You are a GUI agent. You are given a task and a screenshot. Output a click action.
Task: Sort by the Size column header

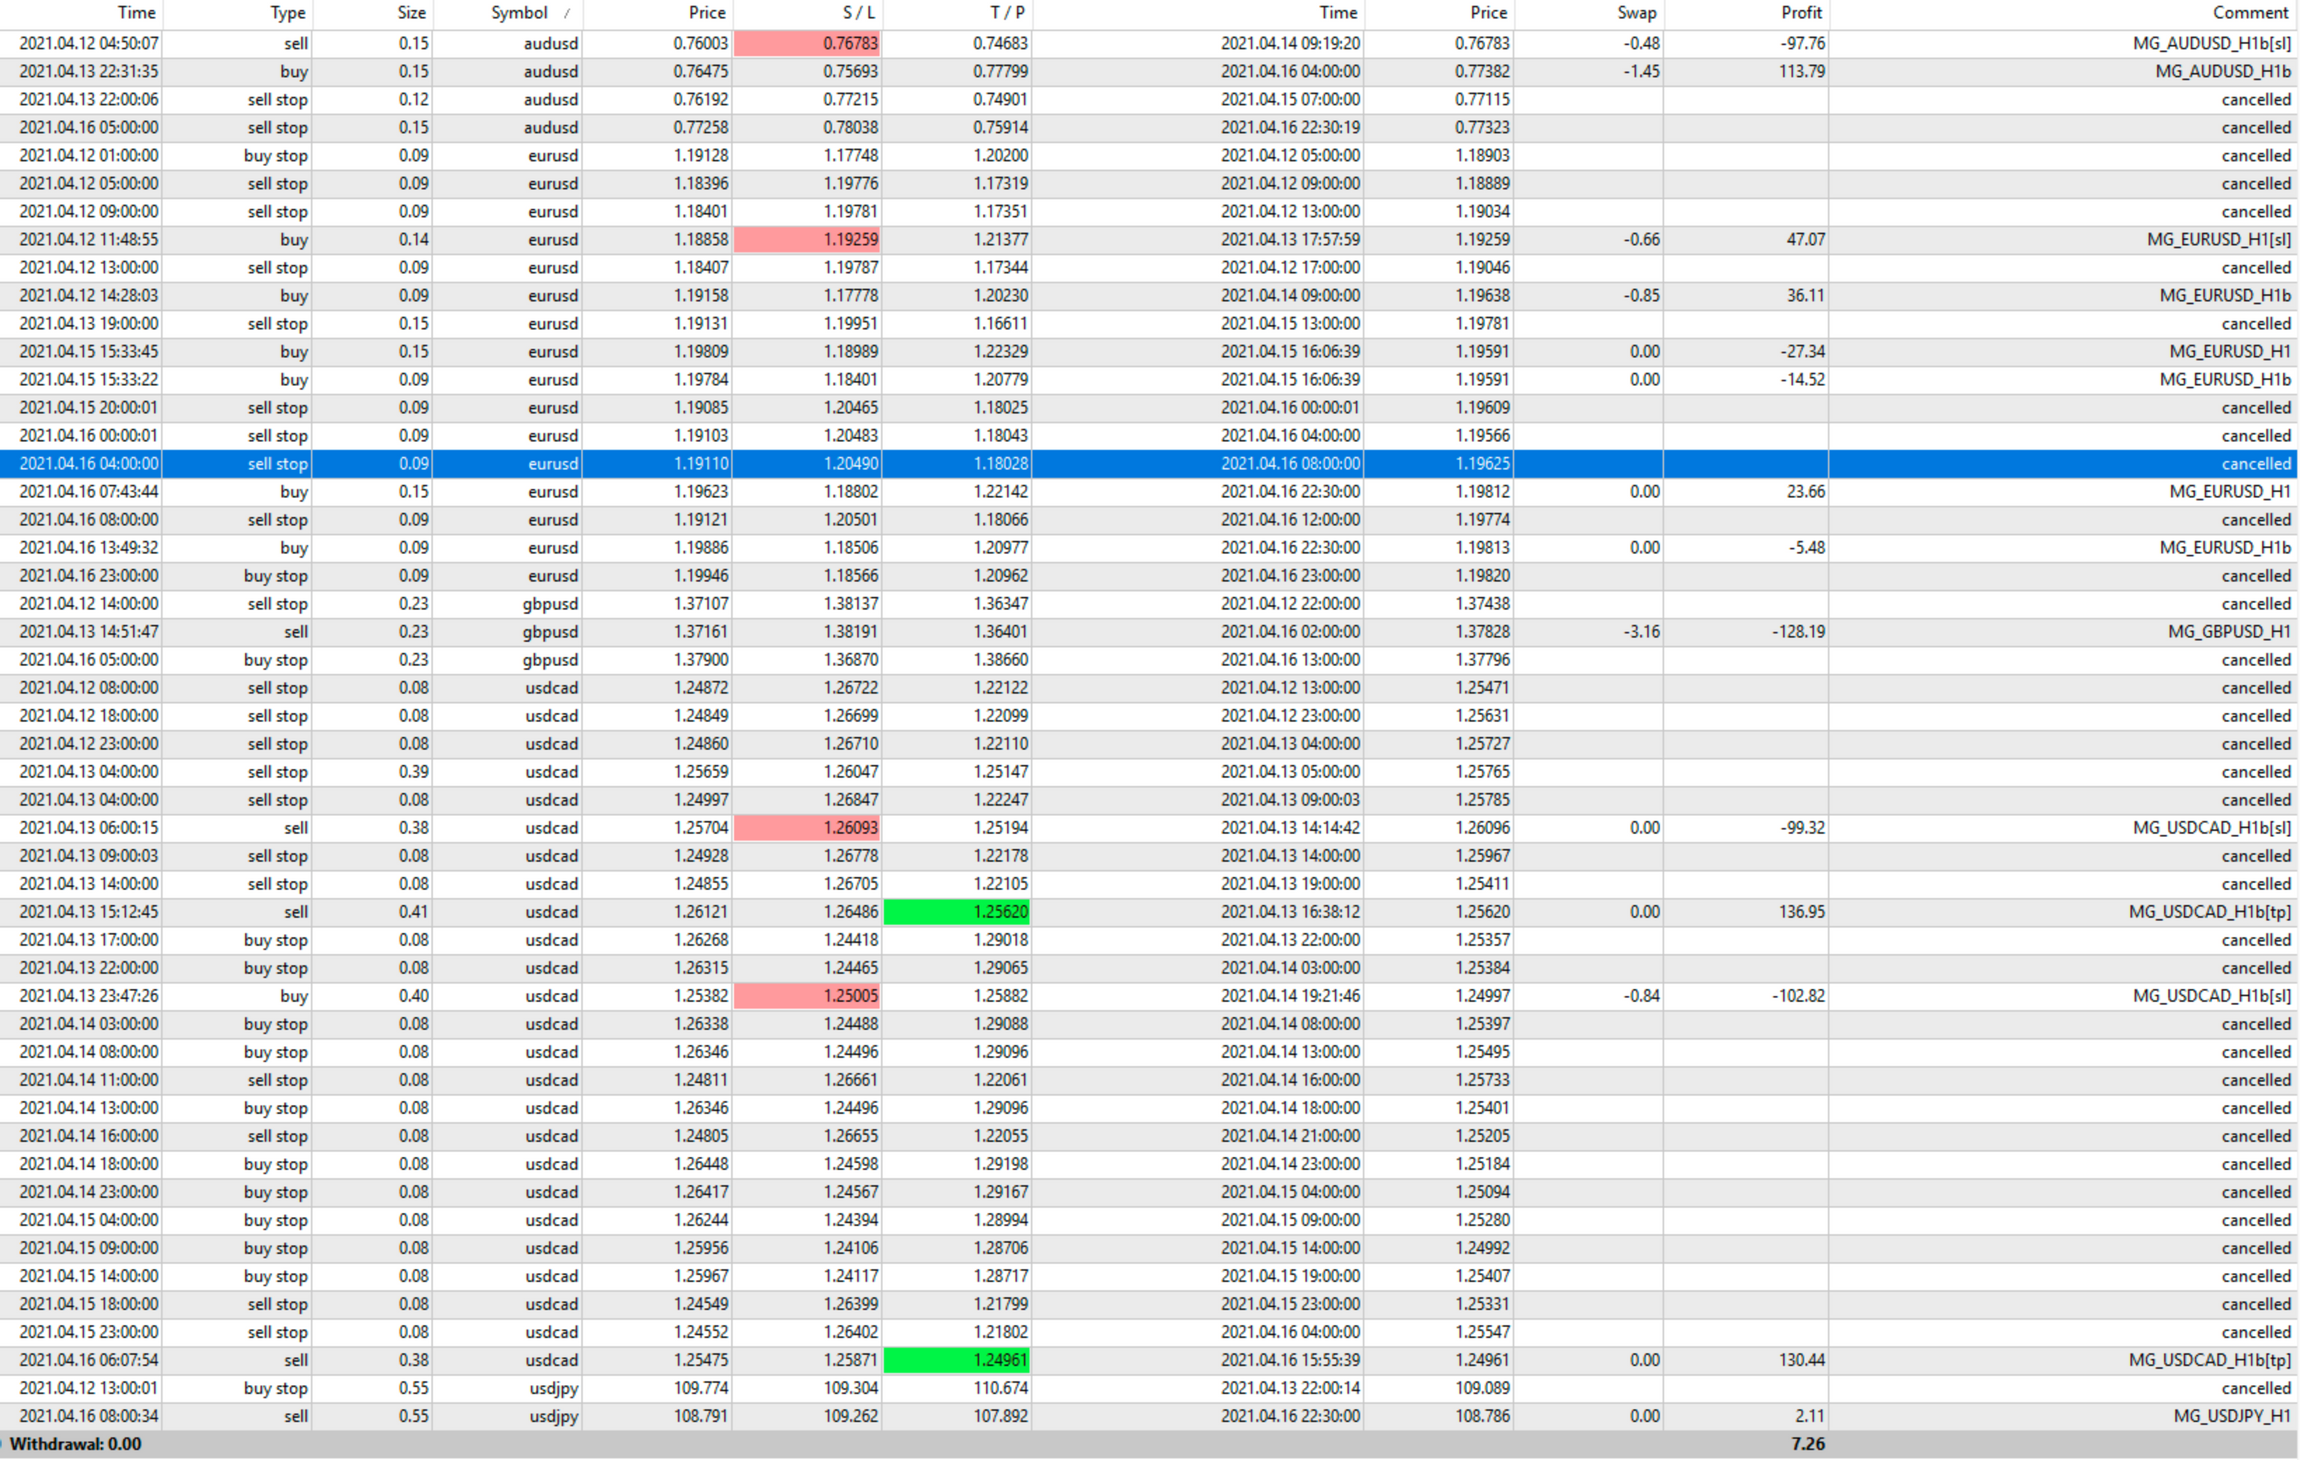coord(411,13)
